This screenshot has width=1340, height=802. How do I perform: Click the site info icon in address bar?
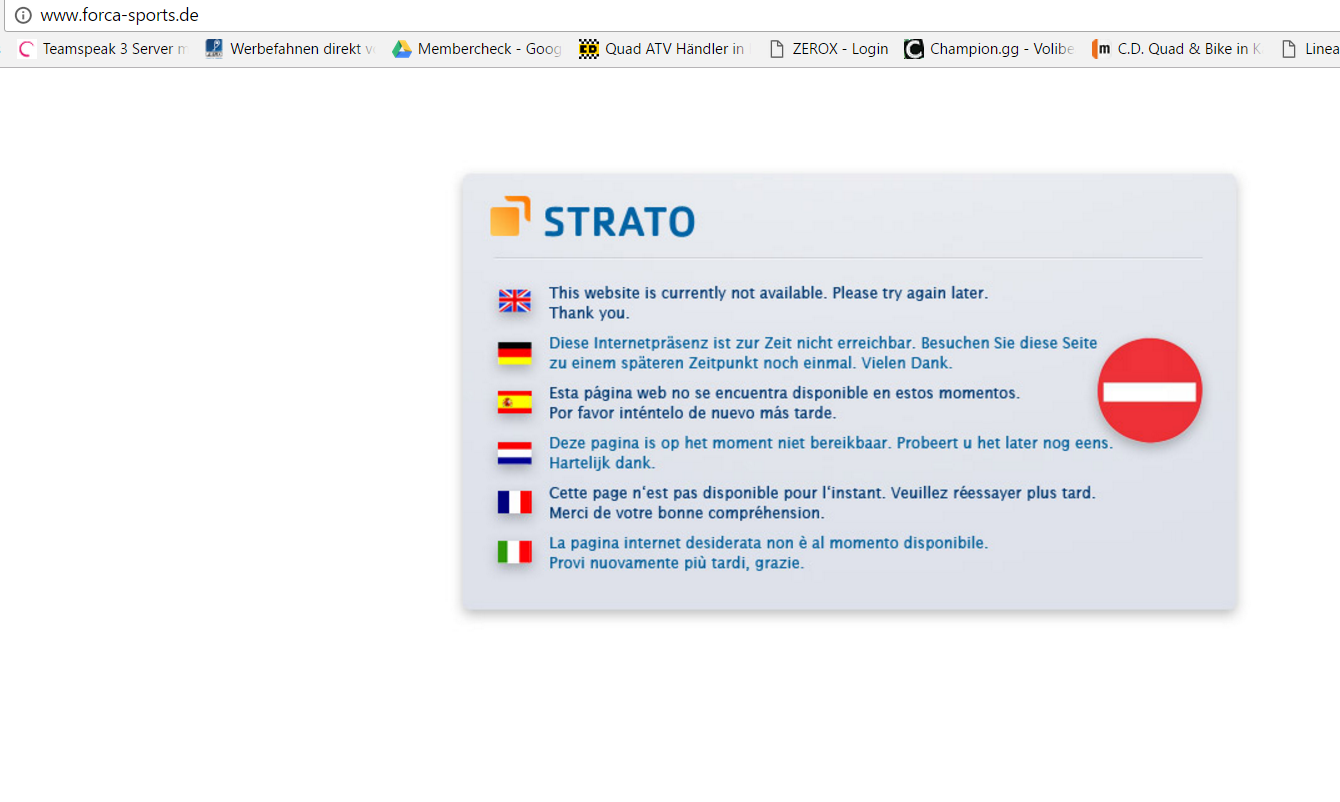tap(23, 15)
